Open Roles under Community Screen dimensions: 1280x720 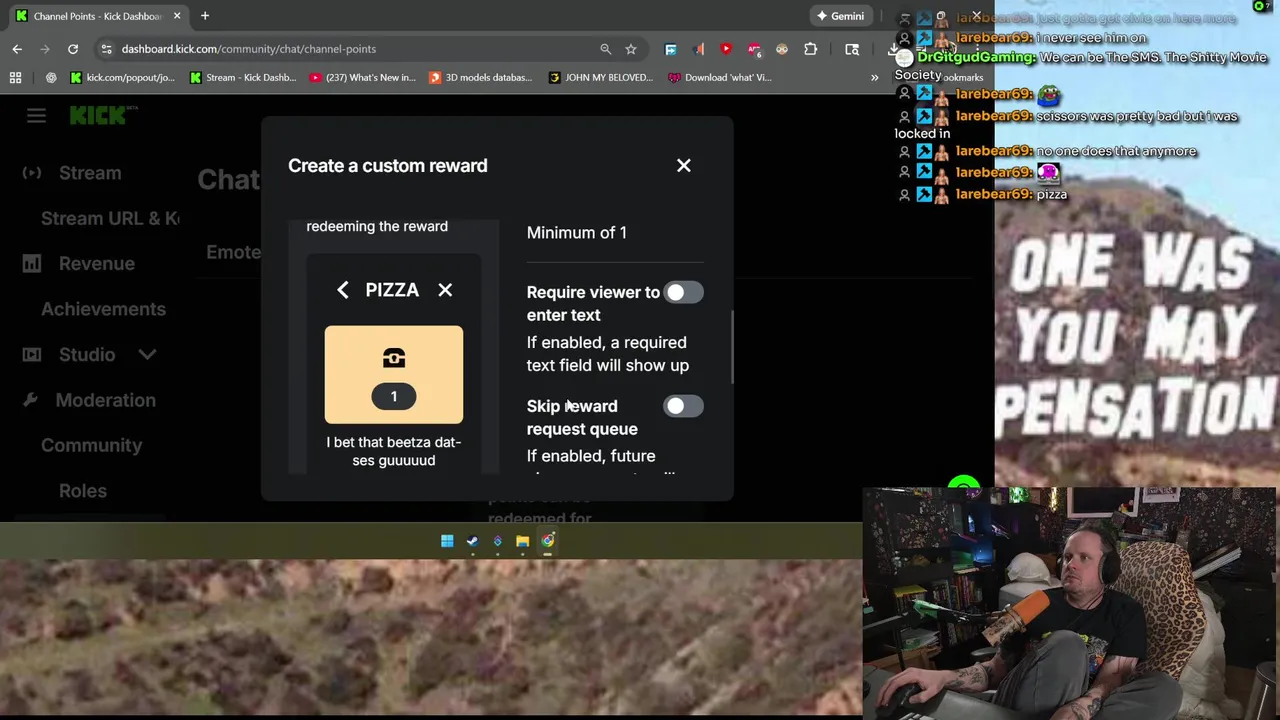click(82, 491)
